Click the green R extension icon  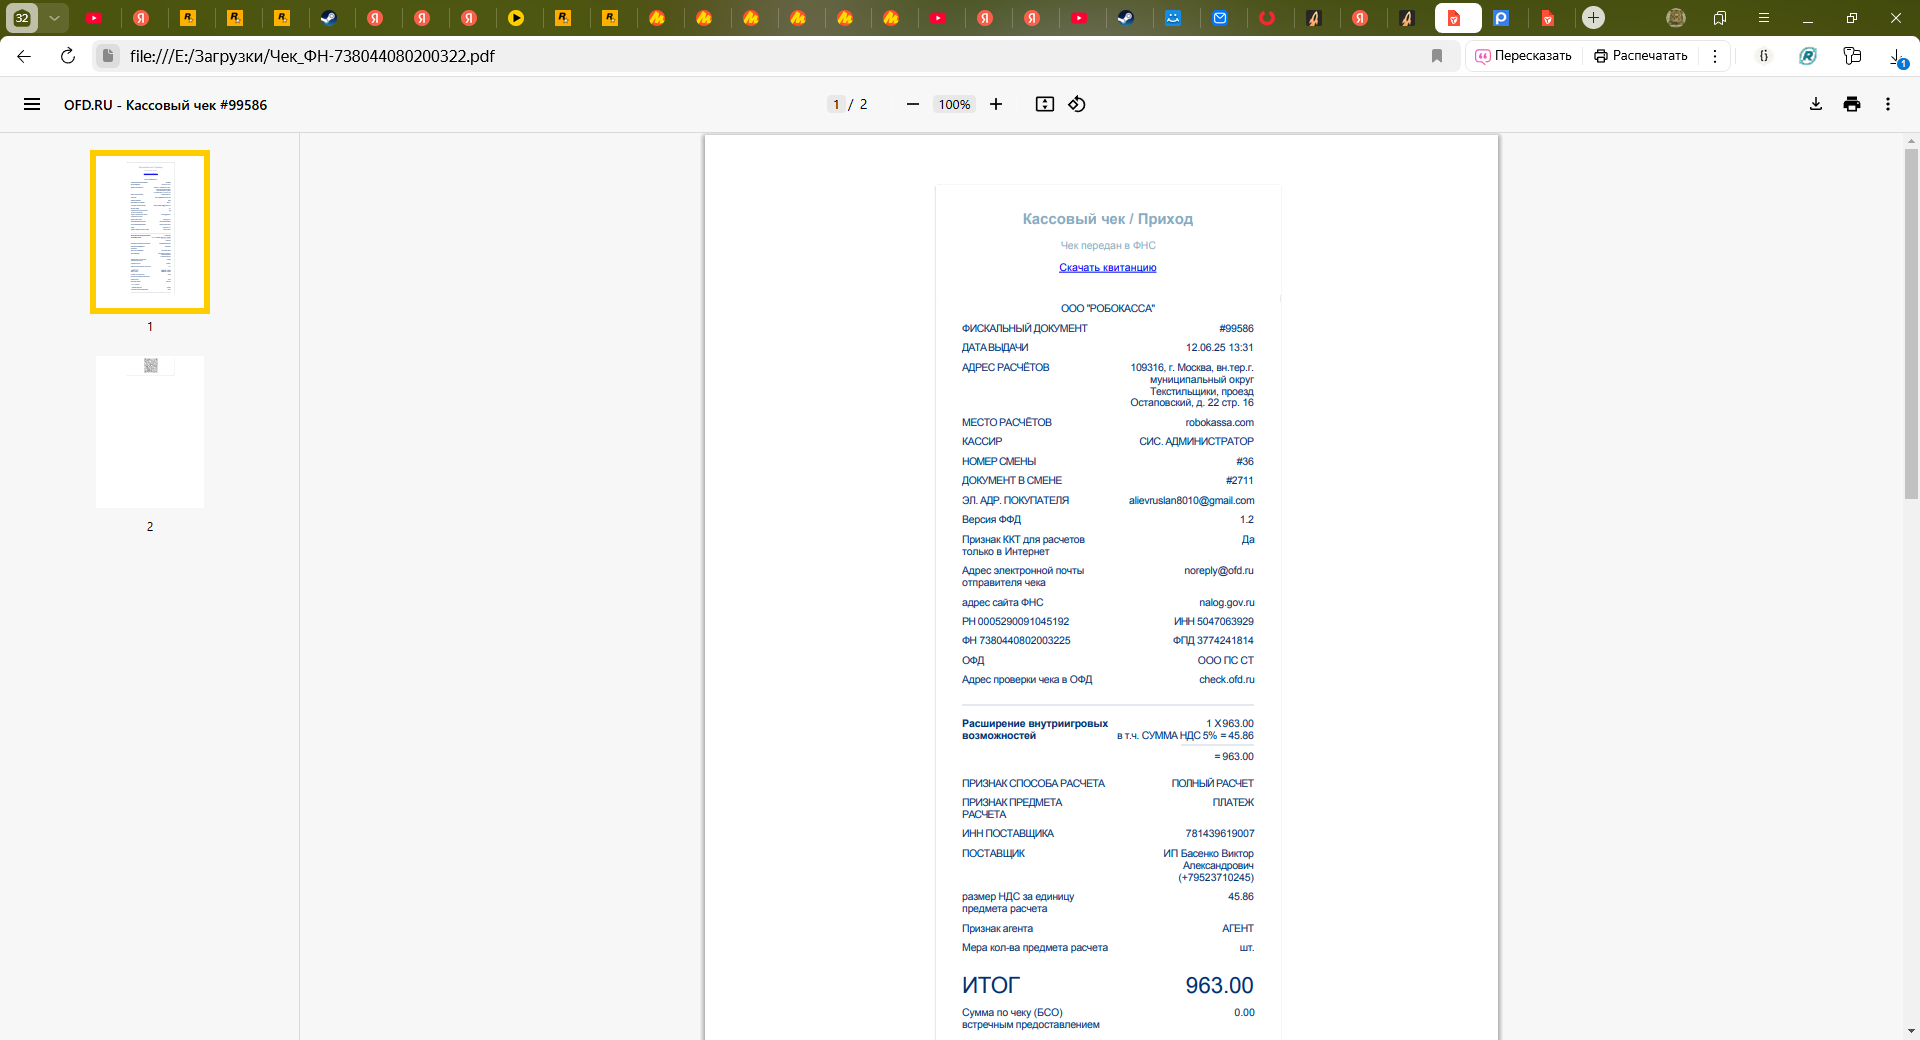1808,56
